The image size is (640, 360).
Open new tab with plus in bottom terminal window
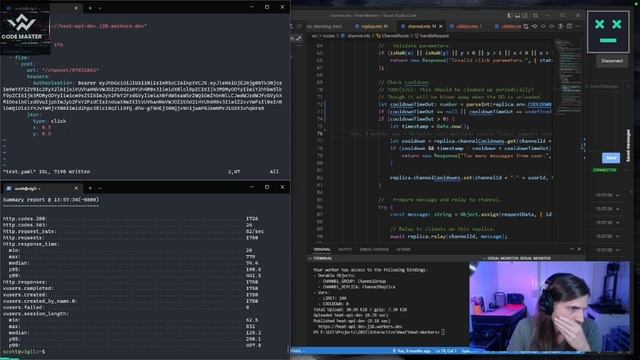pyautogui.click(x=90, y=188)
